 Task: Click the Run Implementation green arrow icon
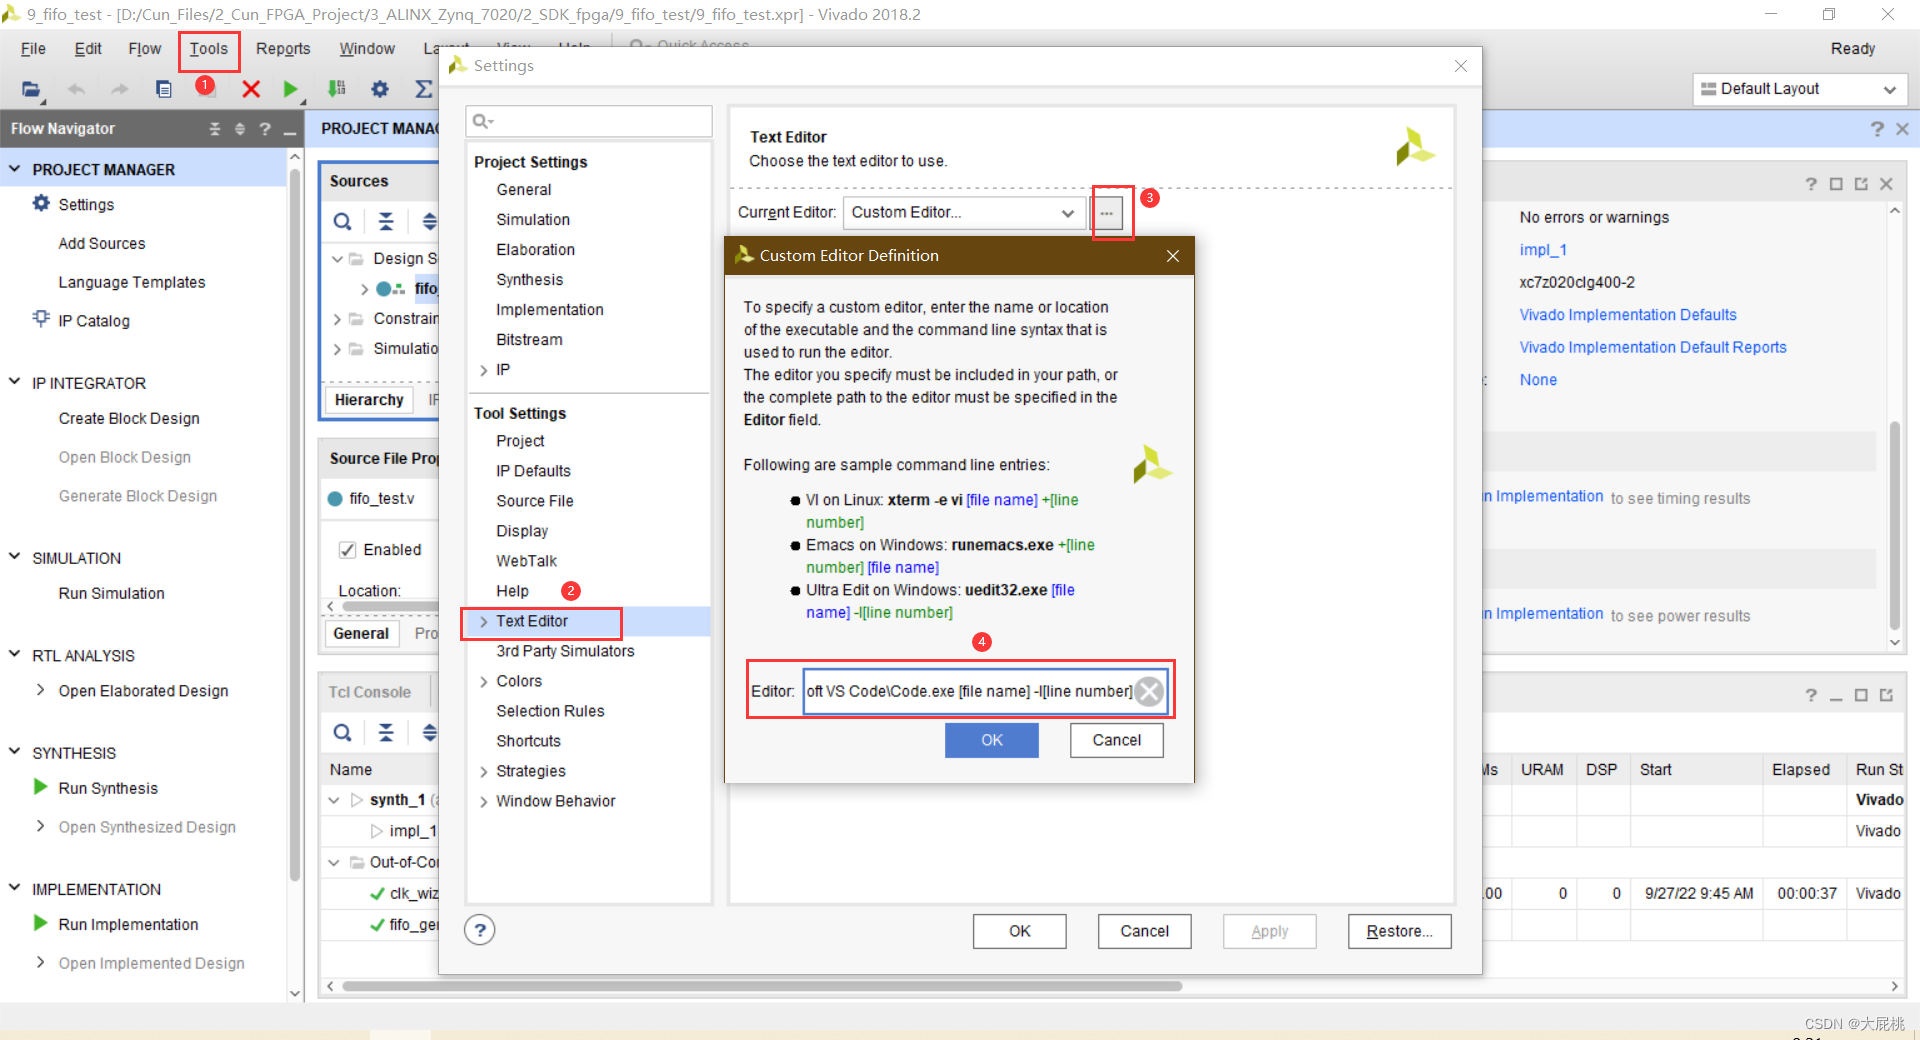click(x=41, y=923)
